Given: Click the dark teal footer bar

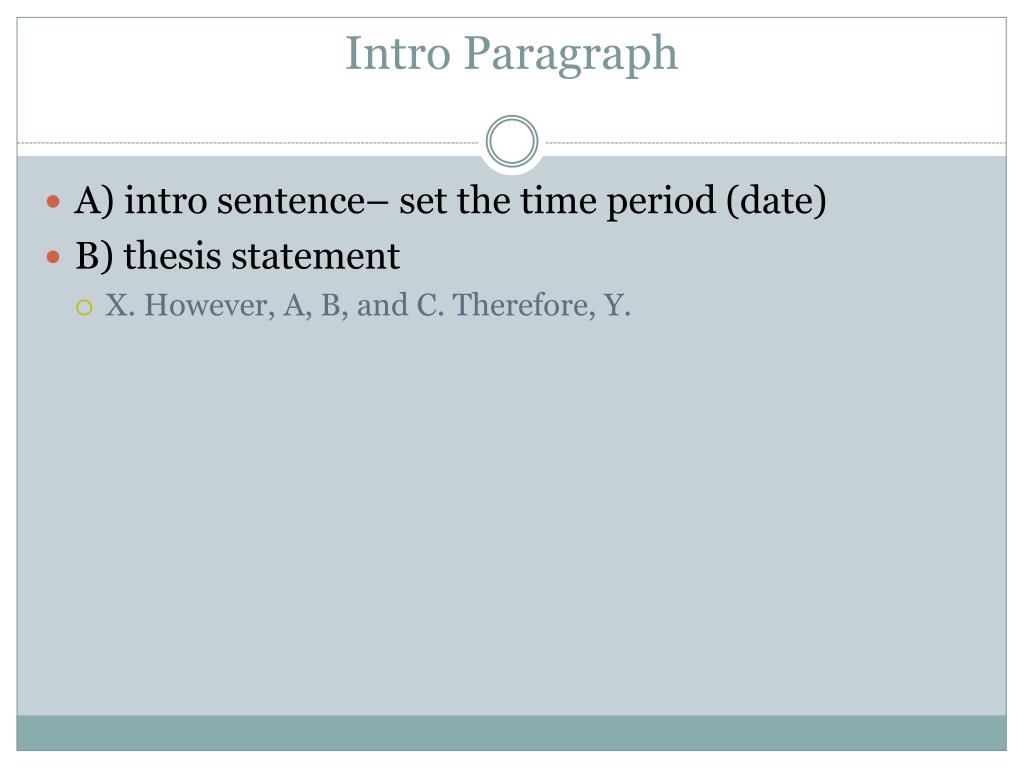Looking at the screenshot, I should click(511, 733).
